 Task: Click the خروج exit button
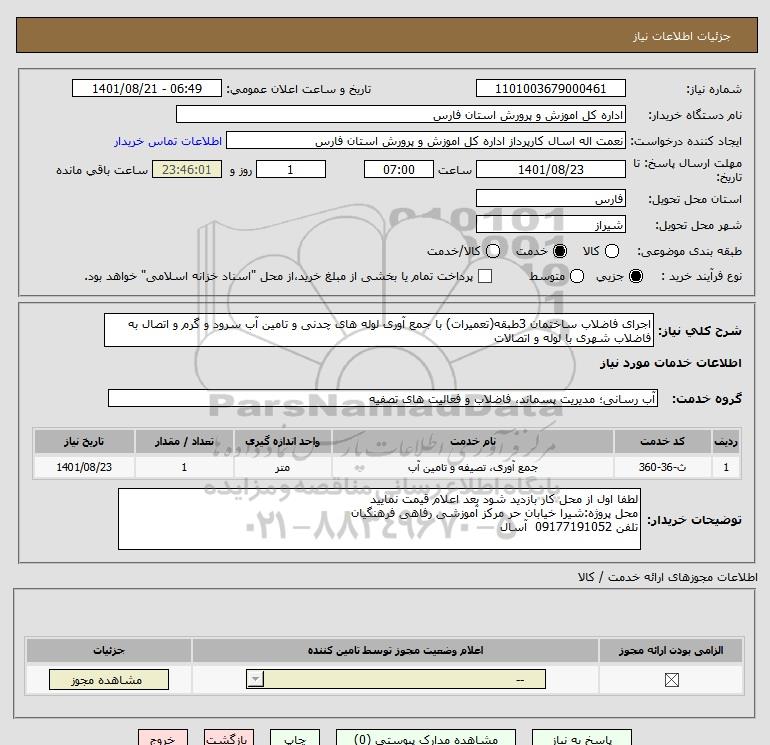click(163, 738)
